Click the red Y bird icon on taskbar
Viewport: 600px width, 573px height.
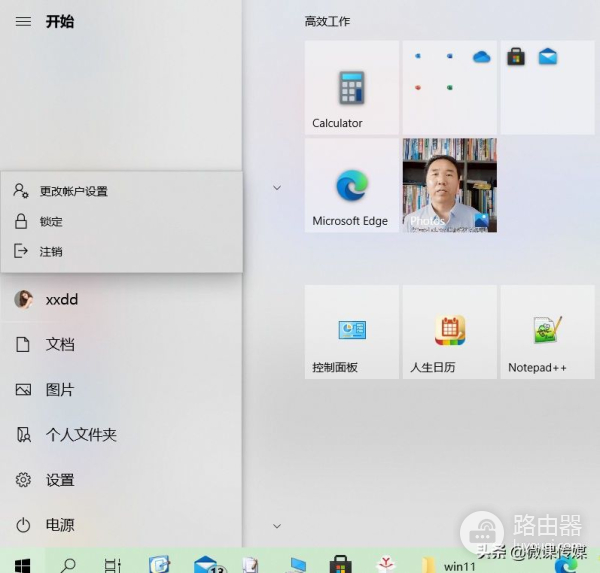(386, 565)
